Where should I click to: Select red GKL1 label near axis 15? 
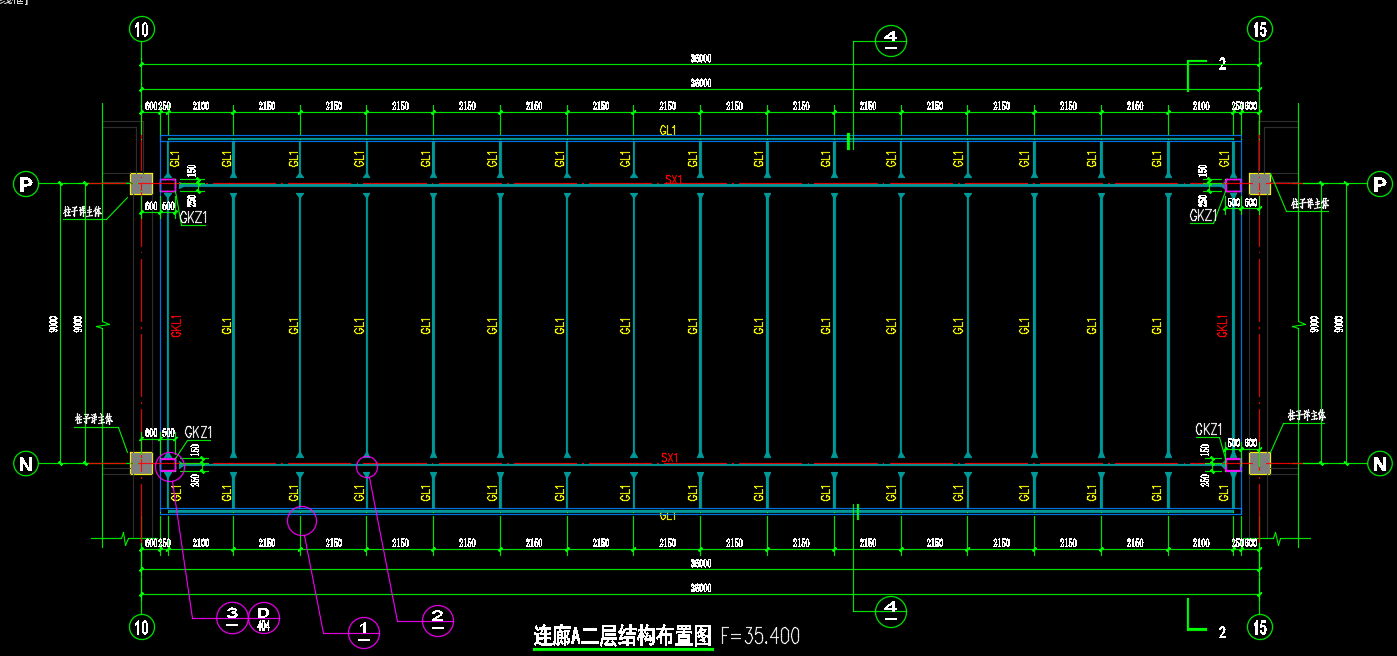coord(1222,327)
